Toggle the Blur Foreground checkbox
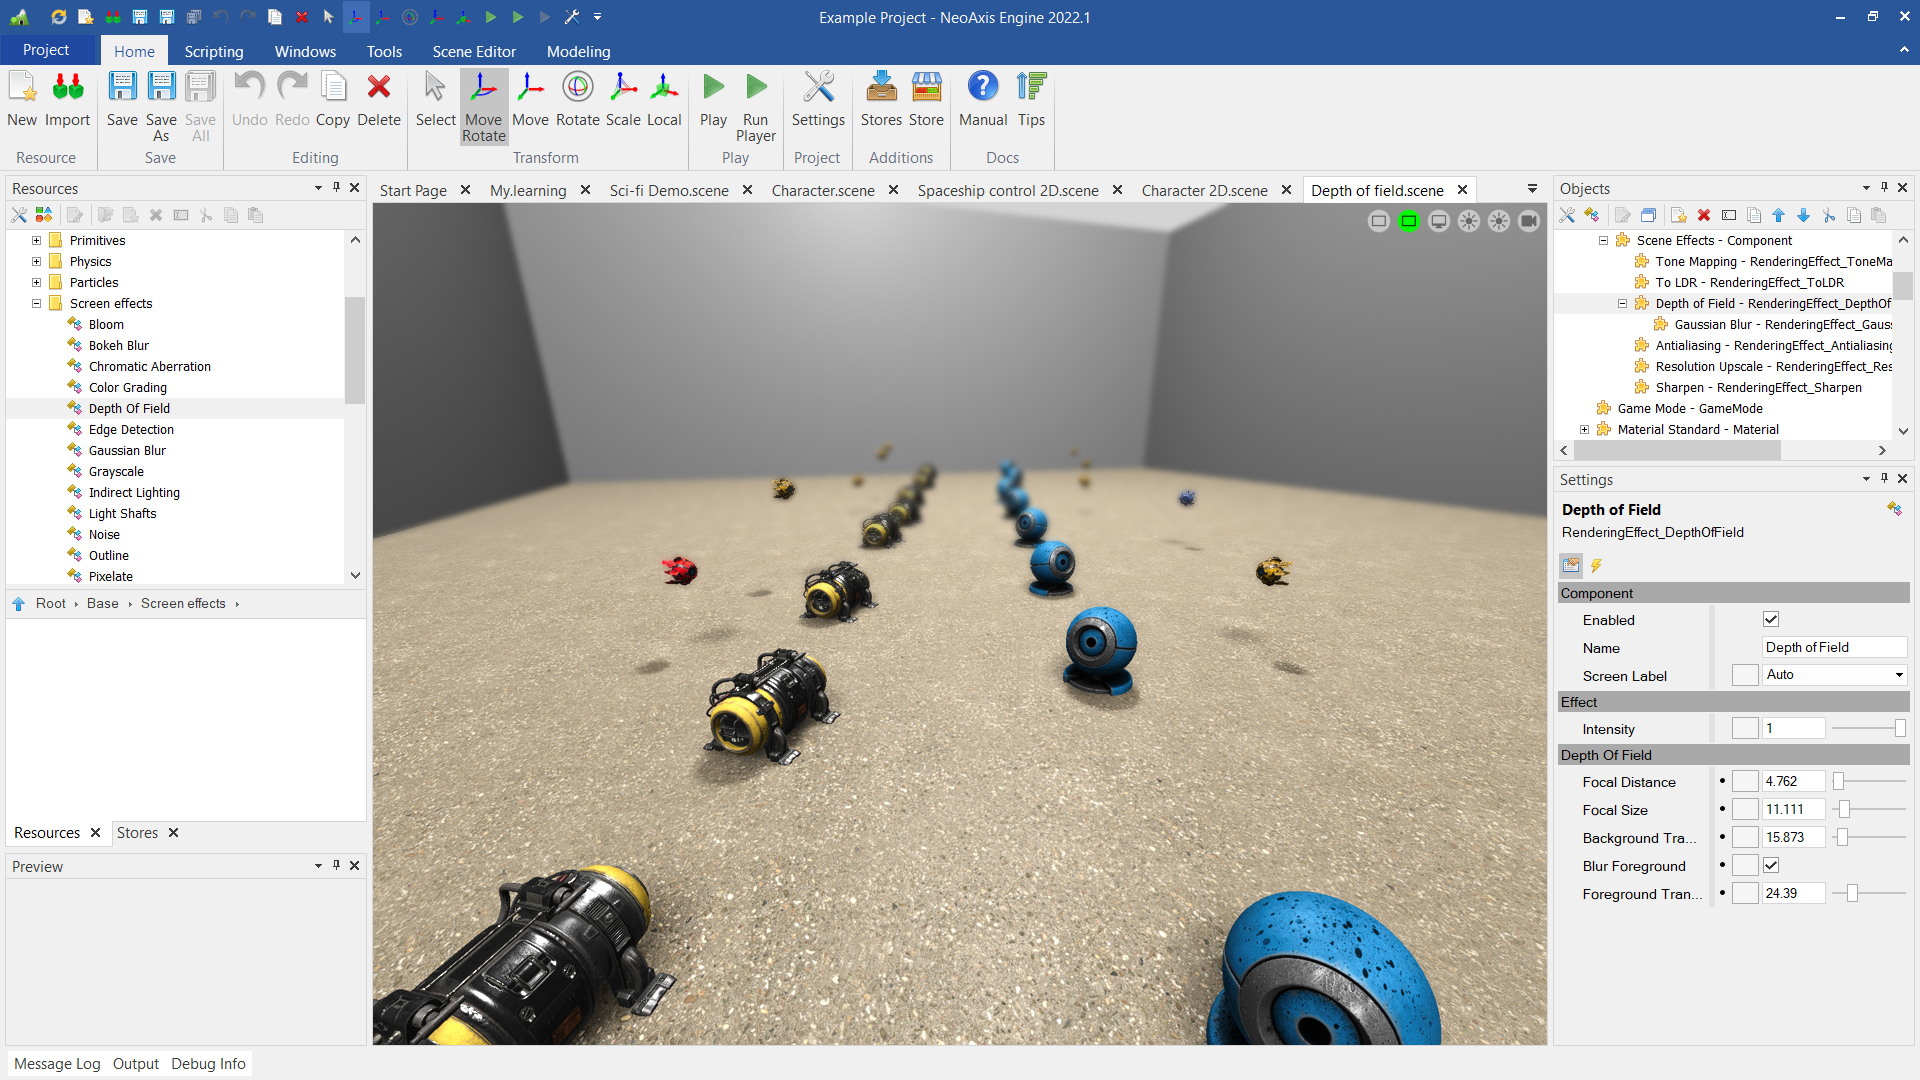 1771,866
